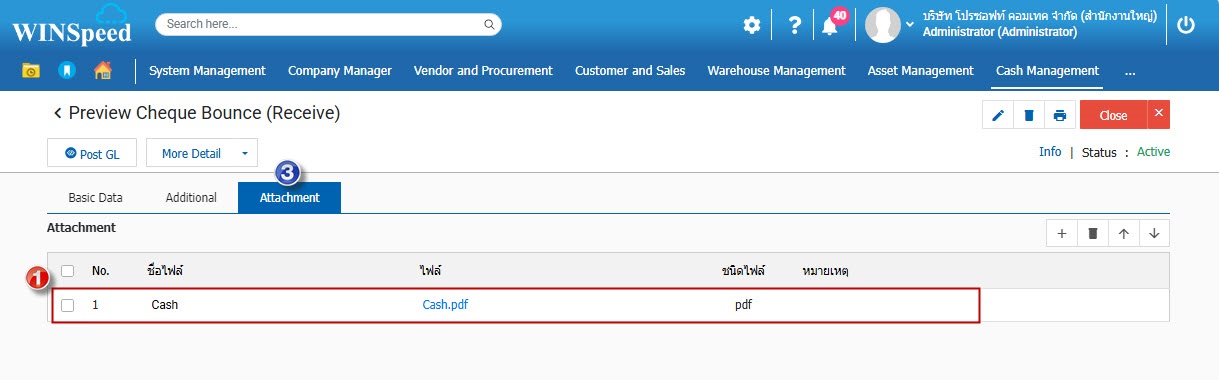This screenshot has width=1219, height=380.
Task: Open the help question mark icon
Action: coord(794,25)
